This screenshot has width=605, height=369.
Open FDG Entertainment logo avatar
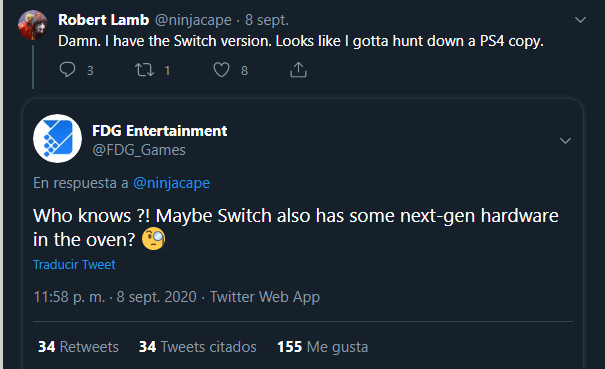click(x=57, y=138)
